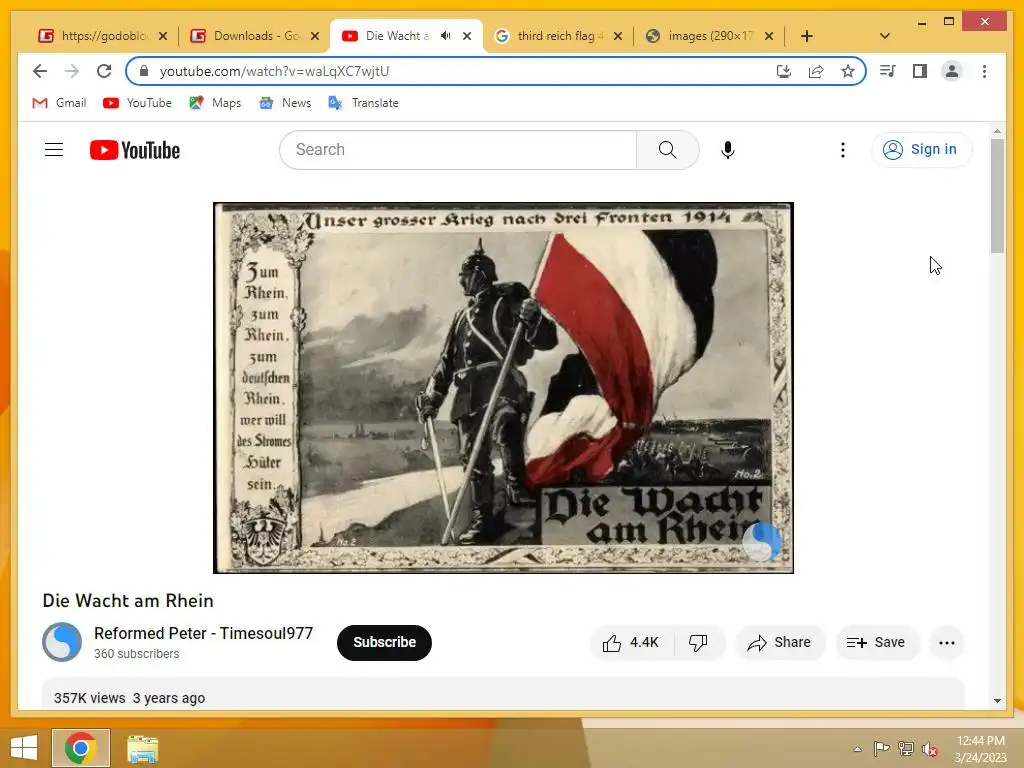This screenshot has width=1024, height=768.
Task: Open the YouTube bookmark
Action: pyautogui.click(x=137, y=103)
